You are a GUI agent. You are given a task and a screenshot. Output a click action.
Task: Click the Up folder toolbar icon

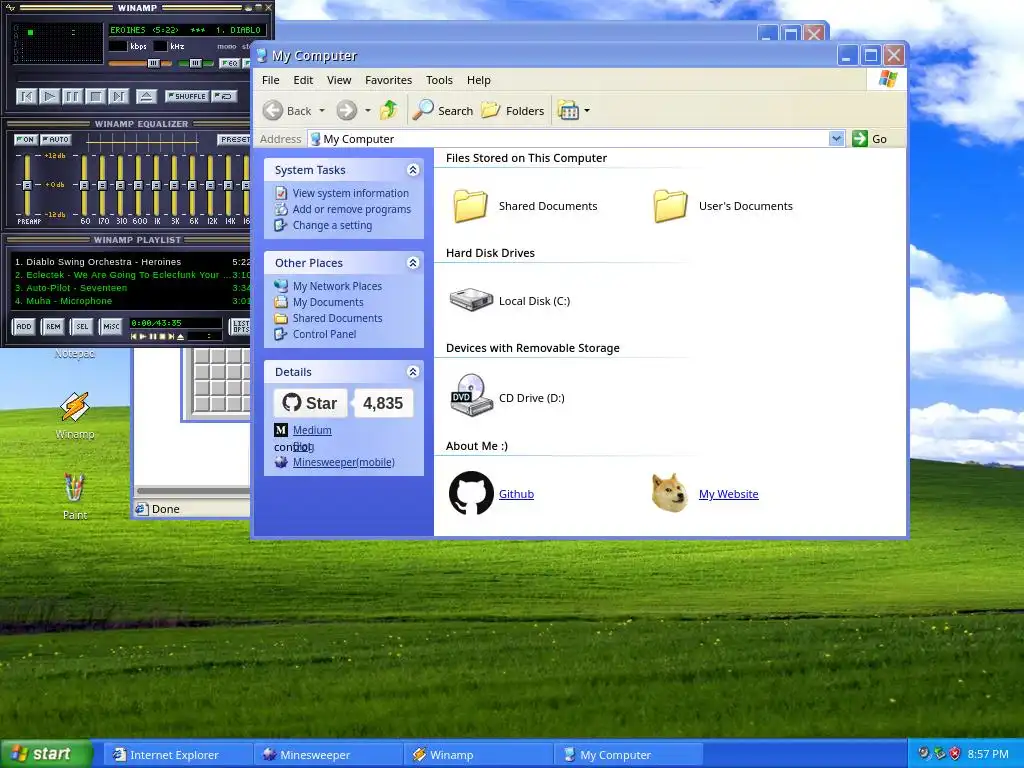pyautogui.click(x=389, y=110)
